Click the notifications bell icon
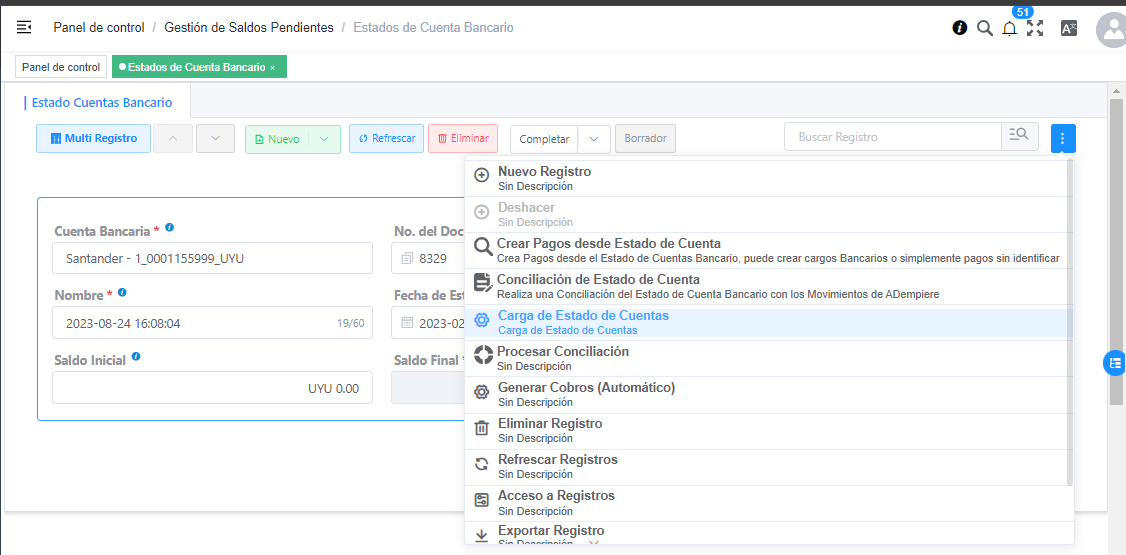1126x555 pixels. (x=1009, y=28)
